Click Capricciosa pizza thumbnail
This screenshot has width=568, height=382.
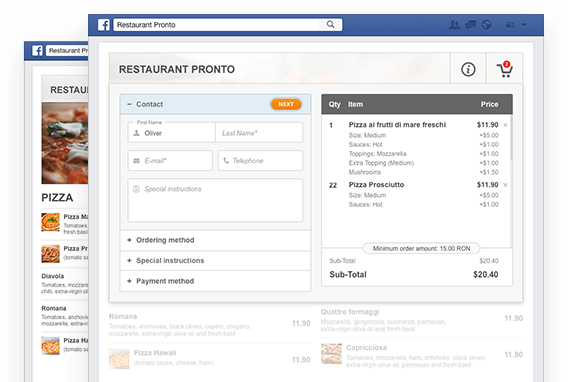click(331, 354)
